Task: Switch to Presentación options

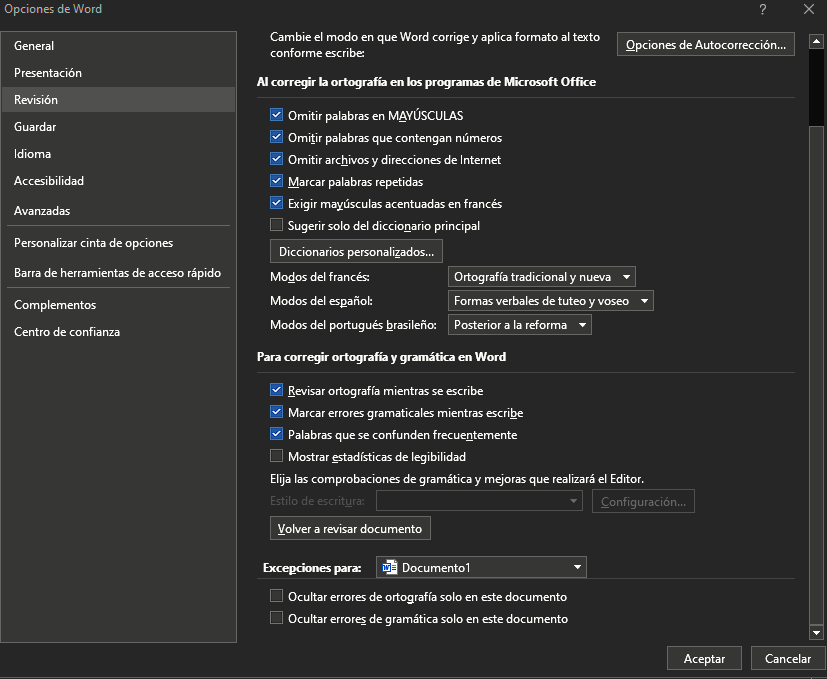Action: click(x=119, y=73)
